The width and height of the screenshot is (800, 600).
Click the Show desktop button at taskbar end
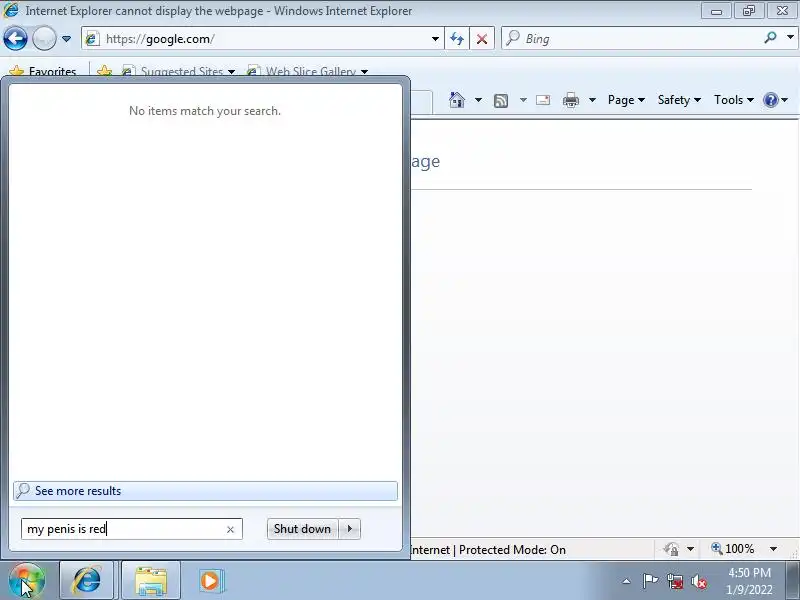click(x=793, y=581)
